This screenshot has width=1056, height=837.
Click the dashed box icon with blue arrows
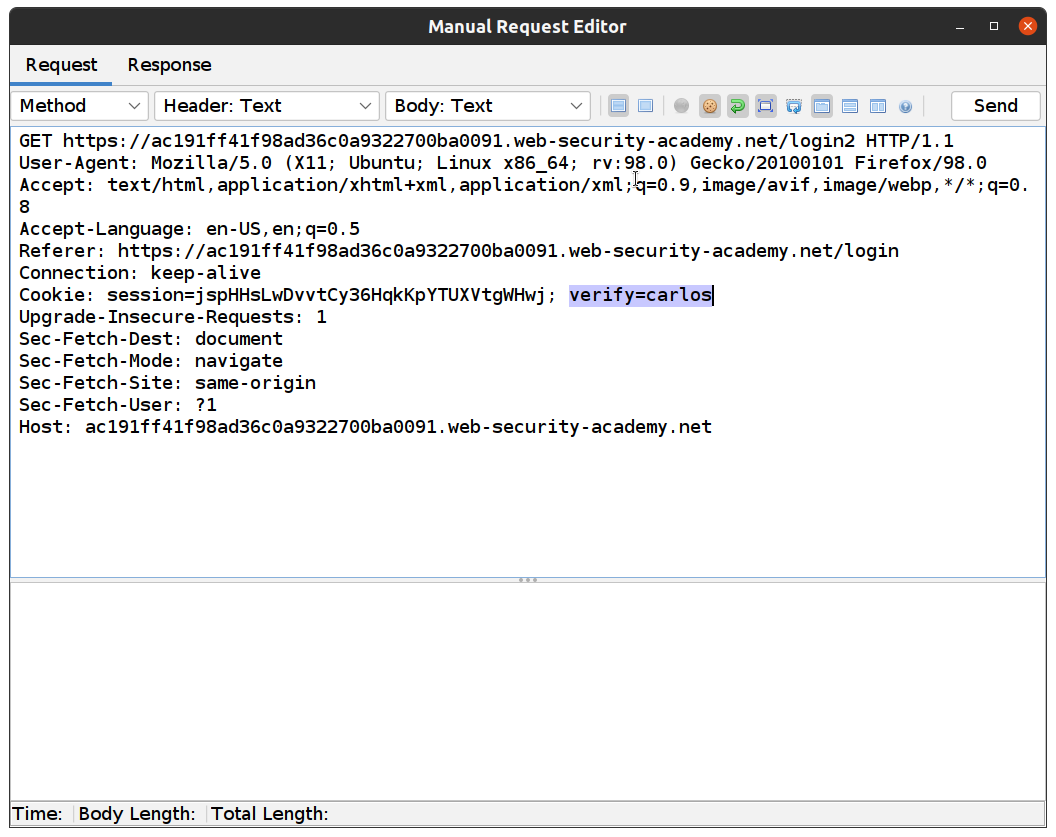pos(794,106)
